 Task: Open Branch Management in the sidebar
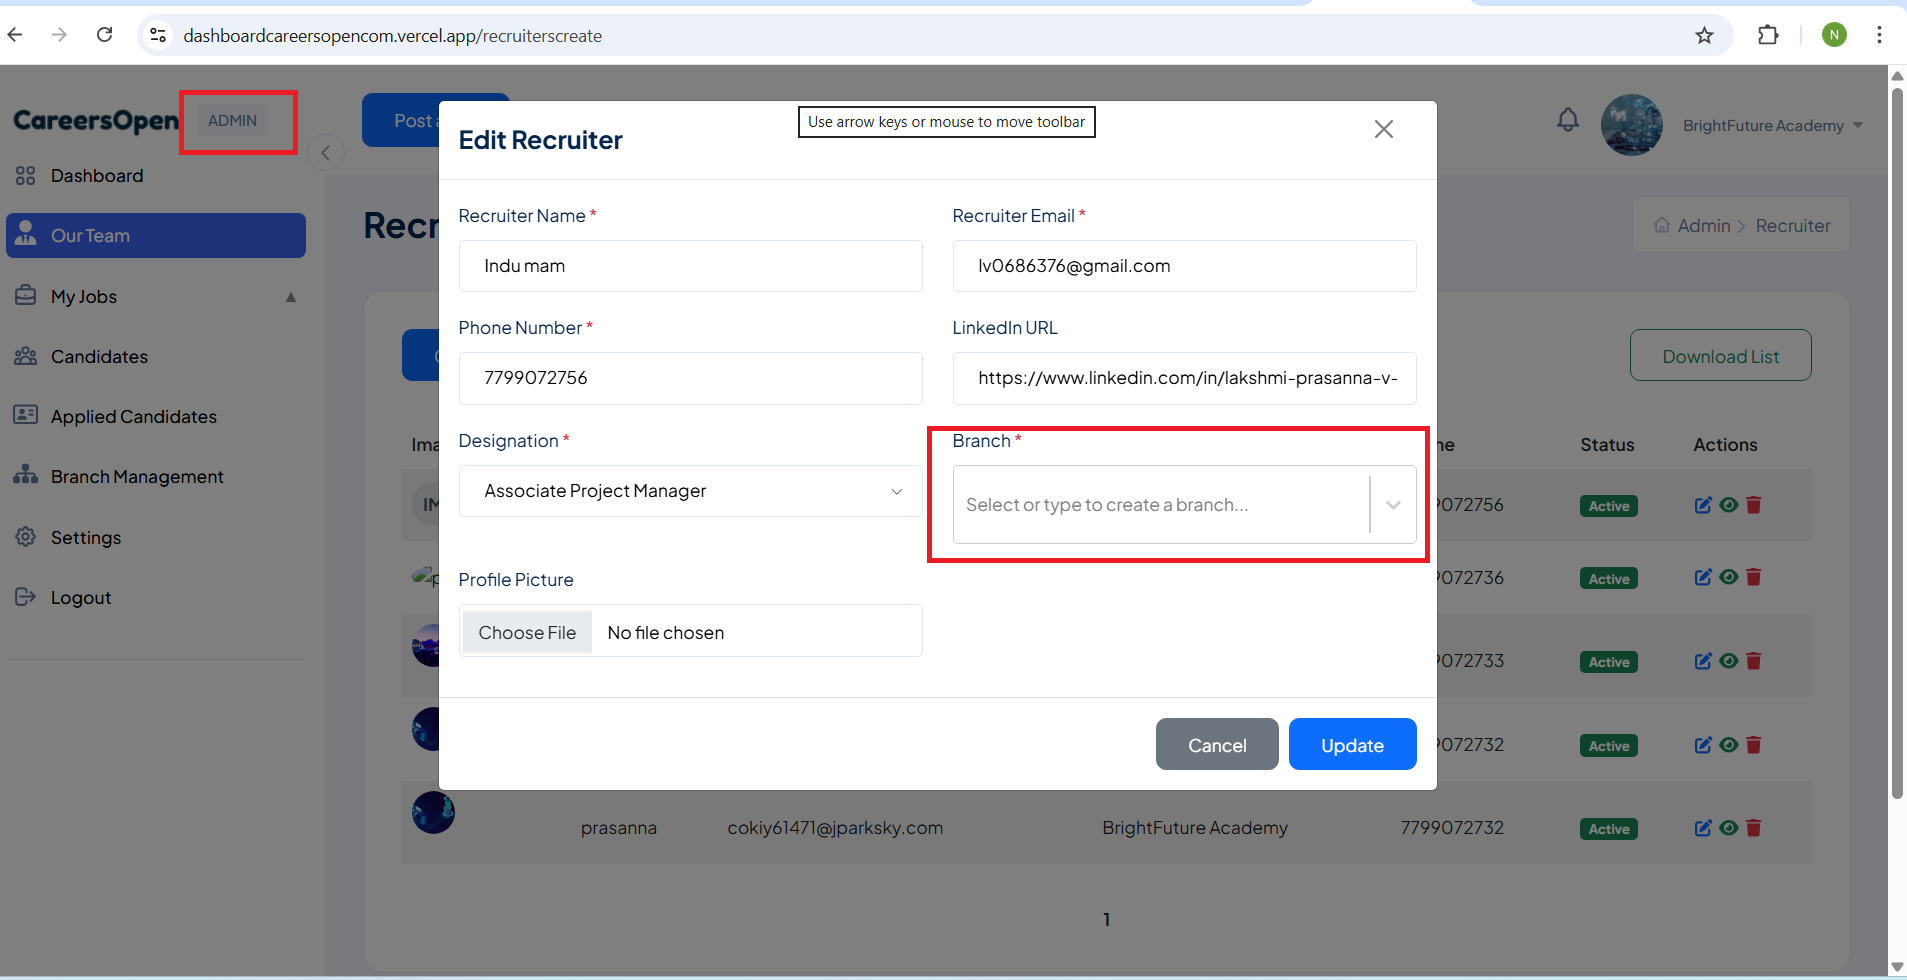click(x=137, y=477)
